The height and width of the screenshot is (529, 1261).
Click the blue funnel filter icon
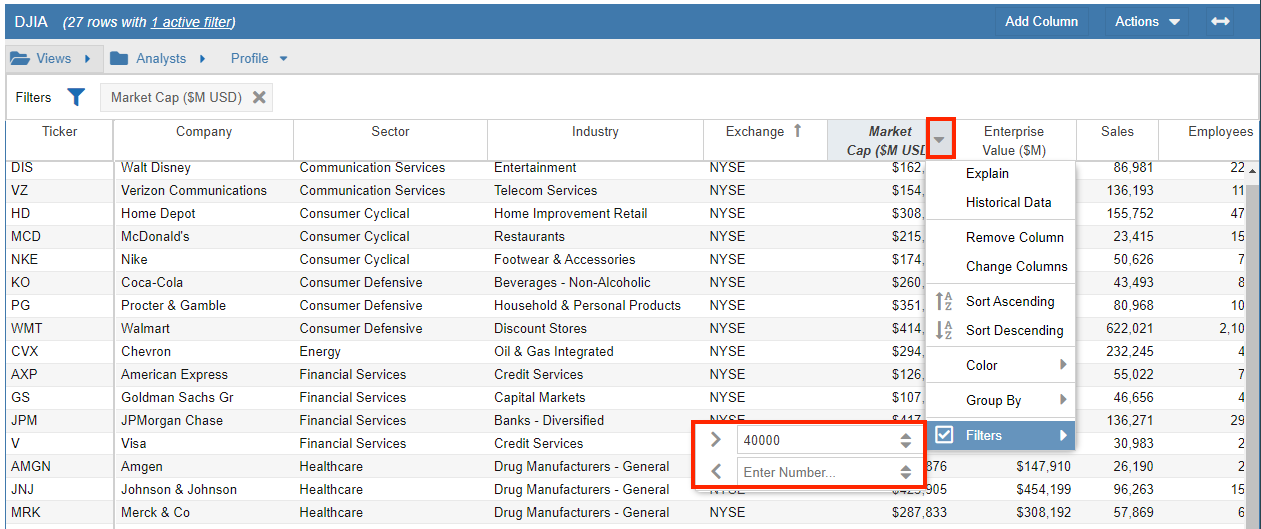click(x=76, y=97)
